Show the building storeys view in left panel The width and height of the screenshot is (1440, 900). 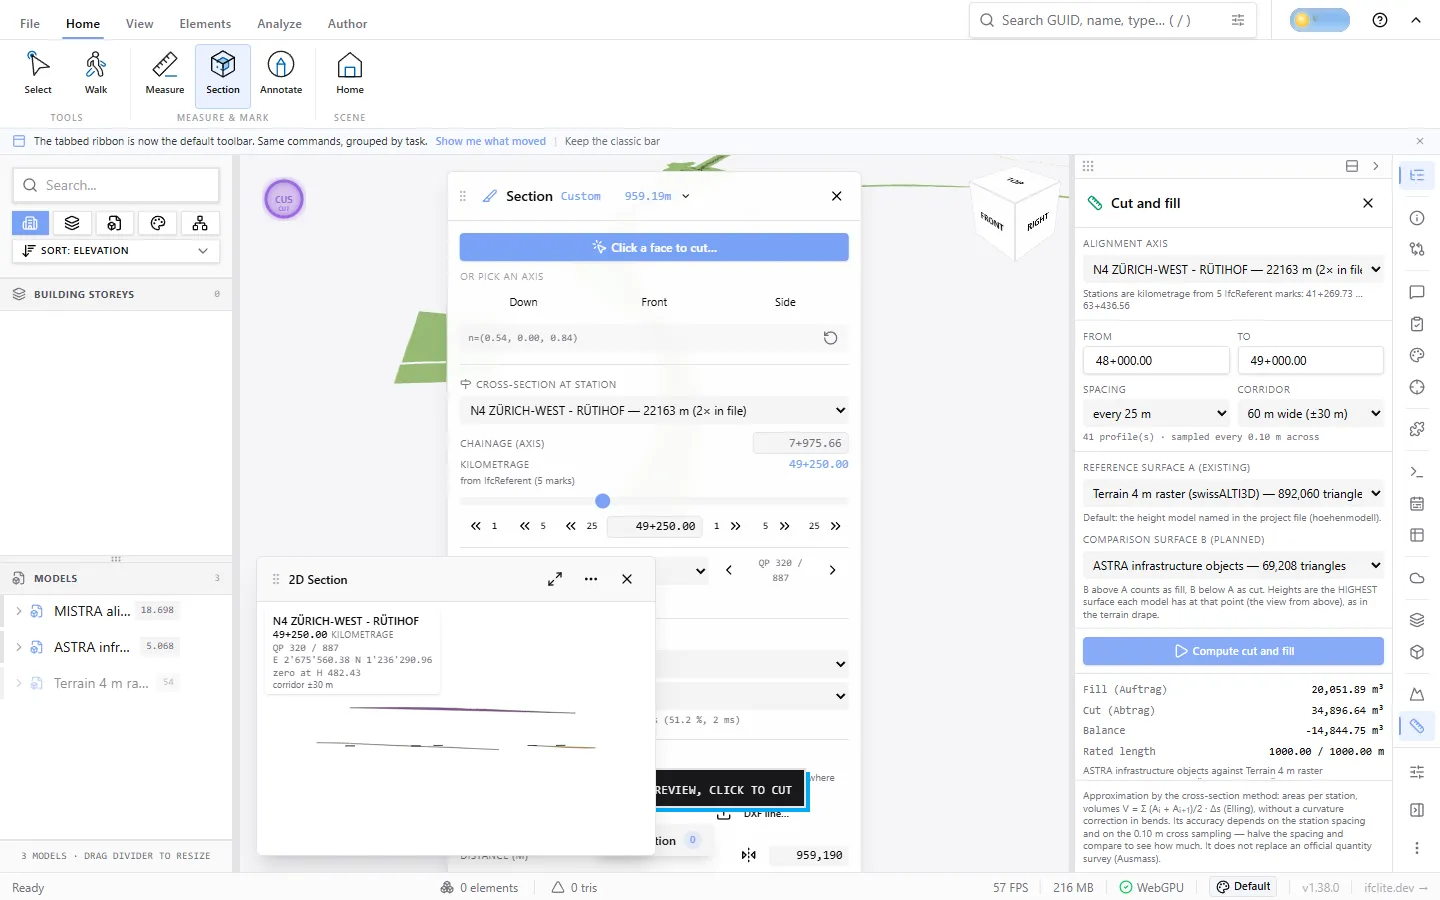30,223
